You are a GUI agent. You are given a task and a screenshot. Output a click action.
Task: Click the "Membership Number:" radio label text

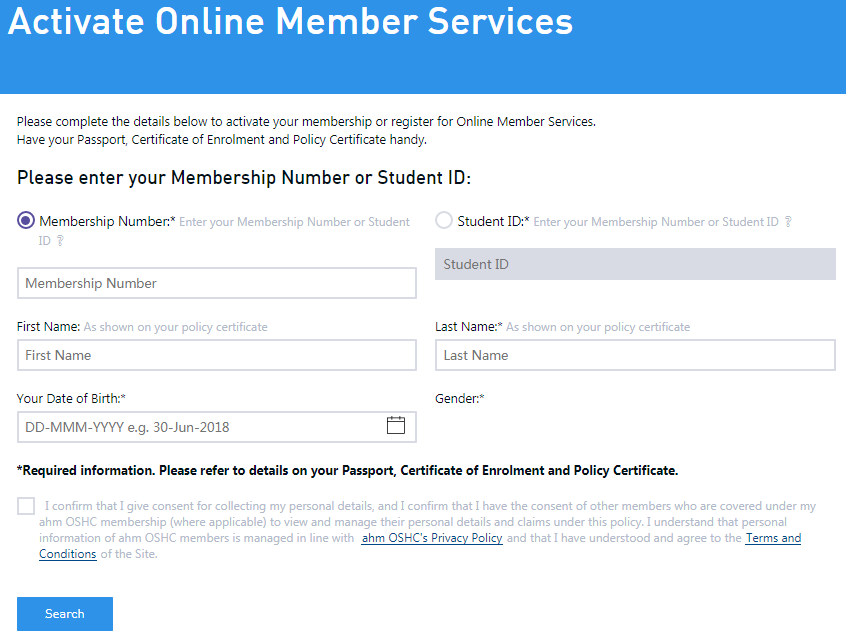point(106,221)
